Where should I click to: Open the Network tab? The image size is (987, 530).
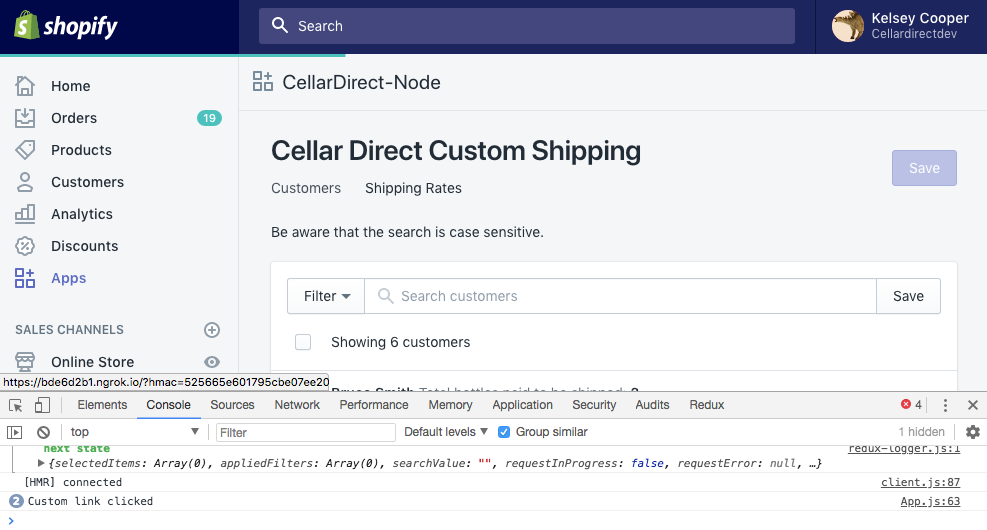[x=297, y=405]
